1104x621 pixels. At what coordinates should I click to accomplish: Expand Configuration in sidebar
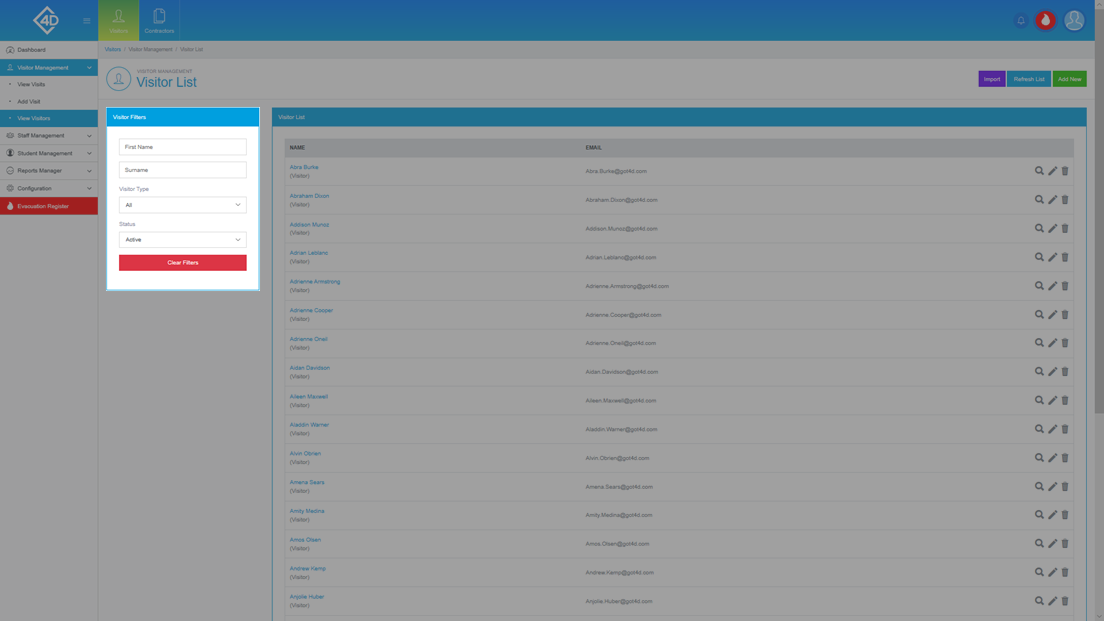pyautogui.click(x=49, y=188)
